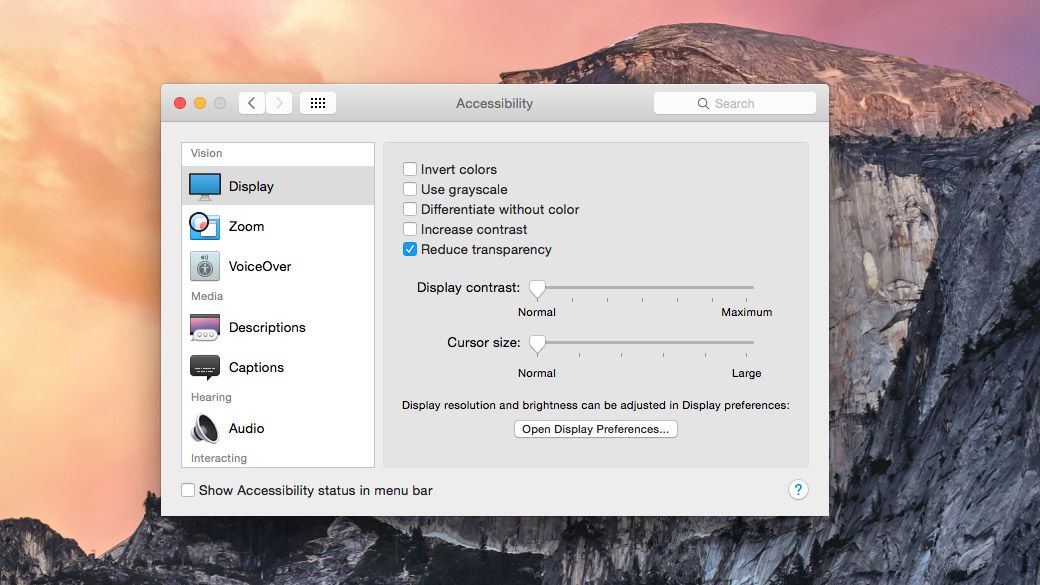Enable Invert colors
1040x585 pixels.
coord(410,169)
